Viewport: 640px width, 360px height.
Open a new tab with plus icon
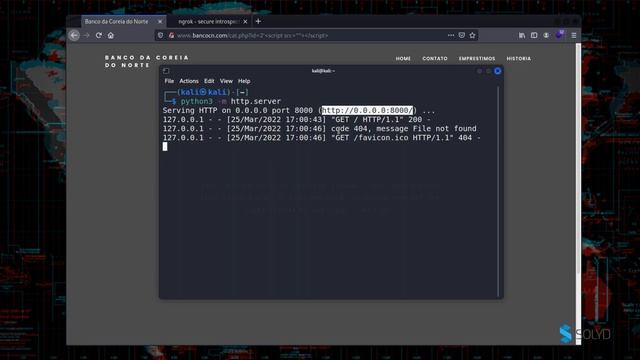click(x=258, y=22)
